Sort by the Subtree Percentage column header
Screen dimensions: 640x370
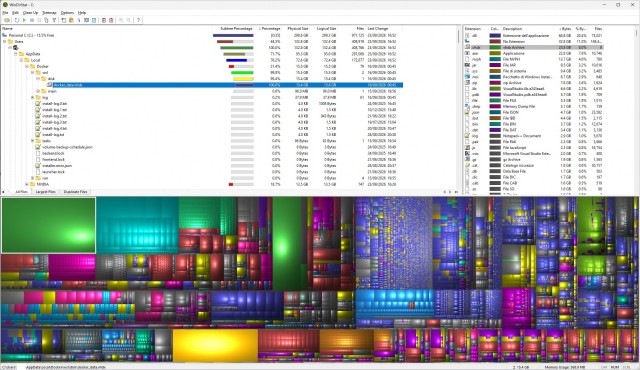pos(236,29)
